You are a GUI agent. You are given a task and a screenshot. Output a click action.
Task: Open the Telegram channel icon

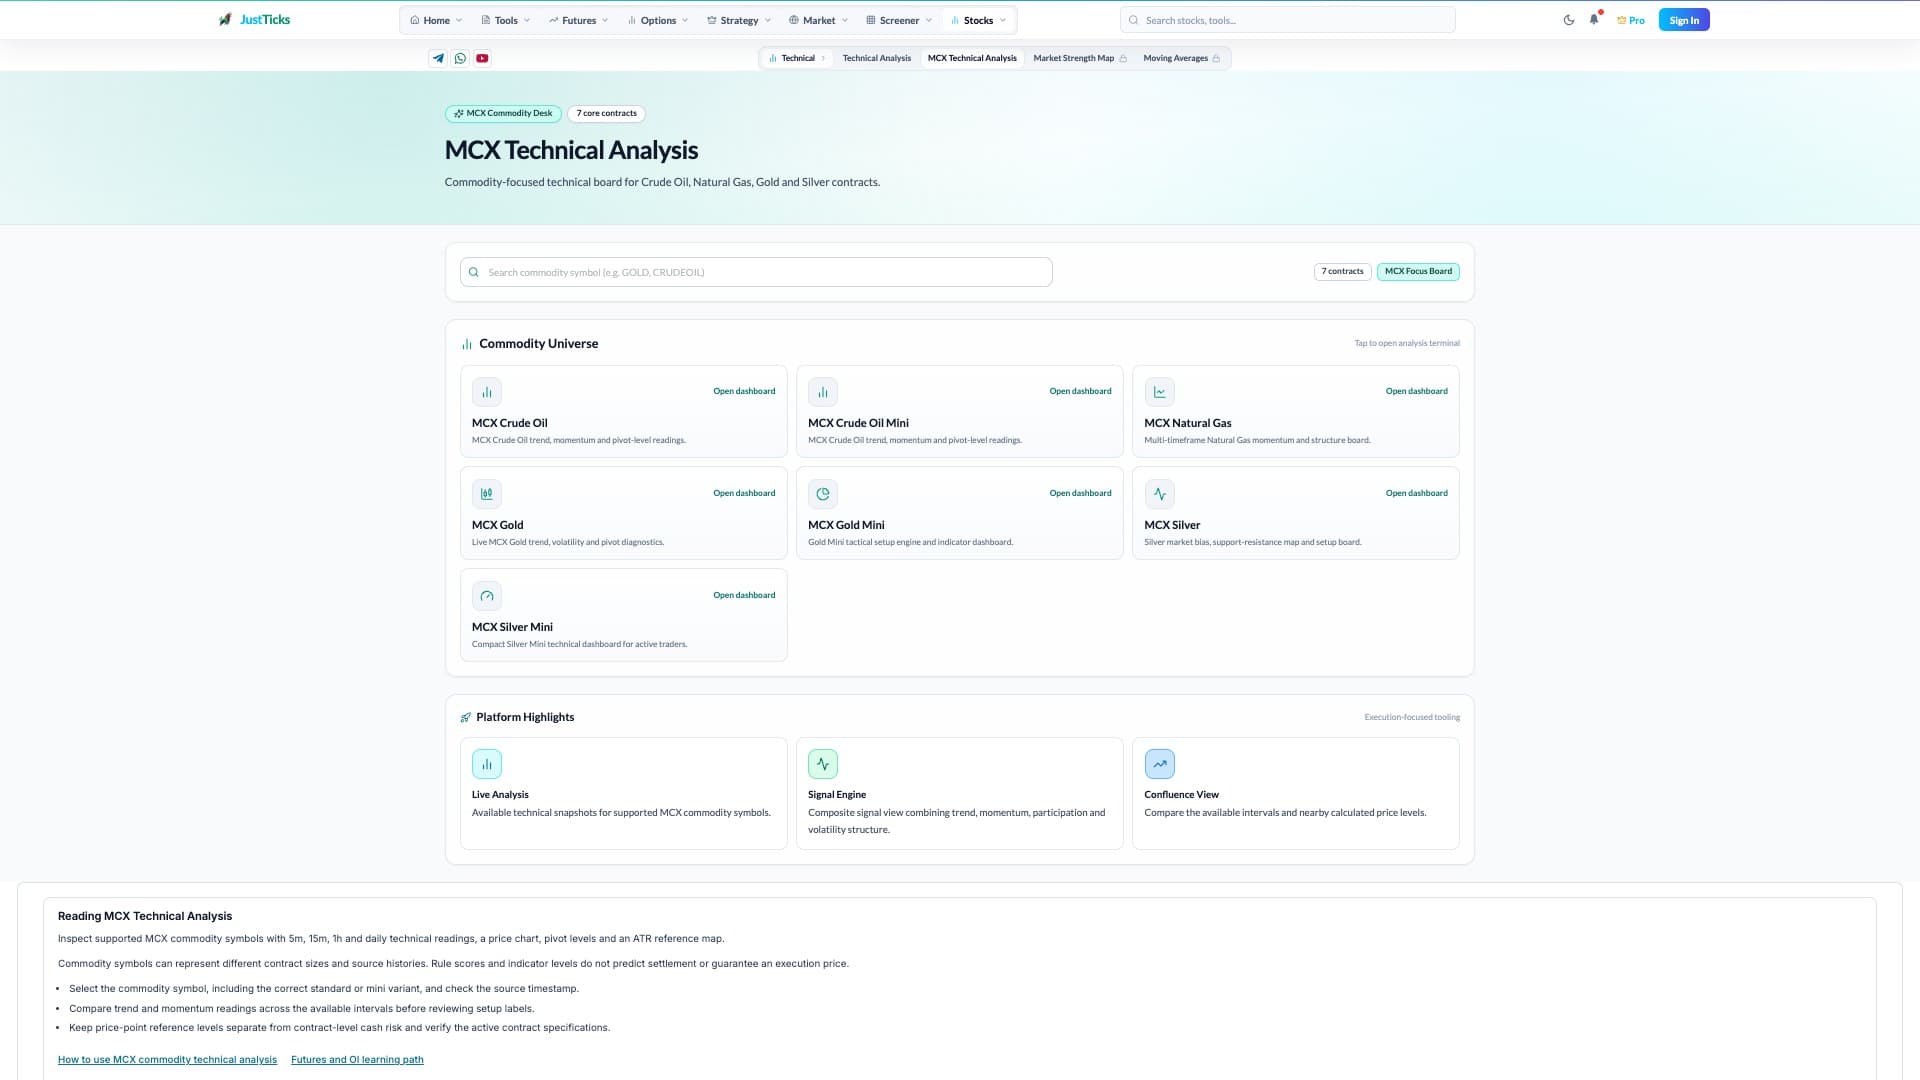pos(438,58)
